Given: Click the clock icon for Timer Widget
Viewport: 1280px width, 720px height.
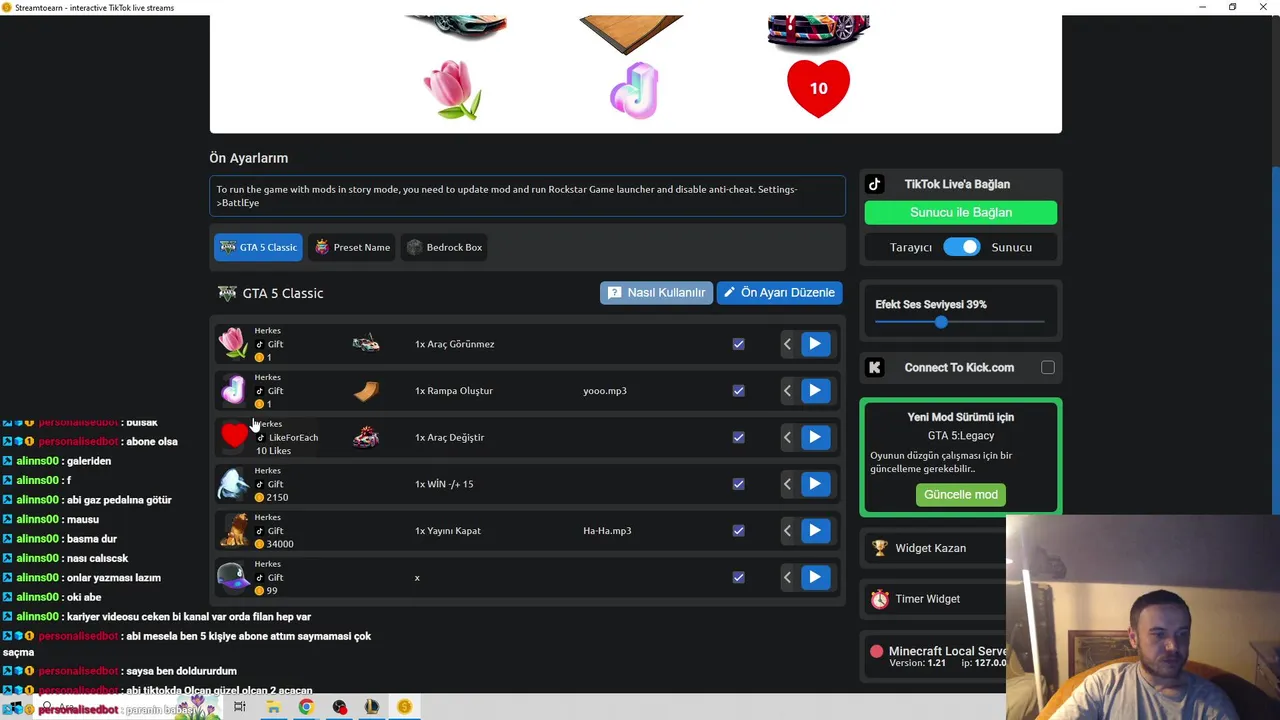Looking at the screenshot, I should 879,599.
